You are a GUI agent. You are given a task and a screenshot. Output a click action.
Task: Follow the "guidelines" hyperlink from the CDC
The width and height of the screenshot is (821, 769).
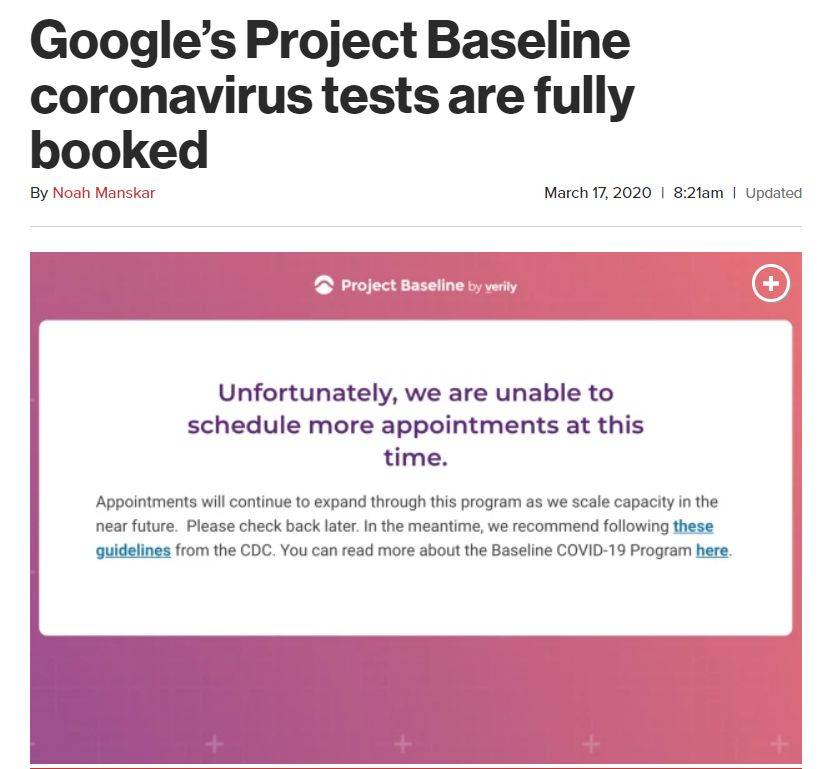point(133,551)
